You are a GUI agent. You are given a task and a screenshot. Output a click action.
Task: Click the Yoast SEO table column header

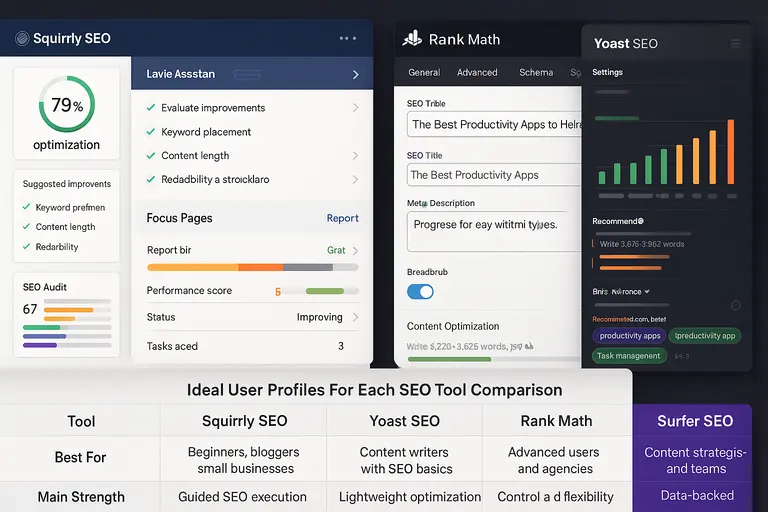point(405,421)
